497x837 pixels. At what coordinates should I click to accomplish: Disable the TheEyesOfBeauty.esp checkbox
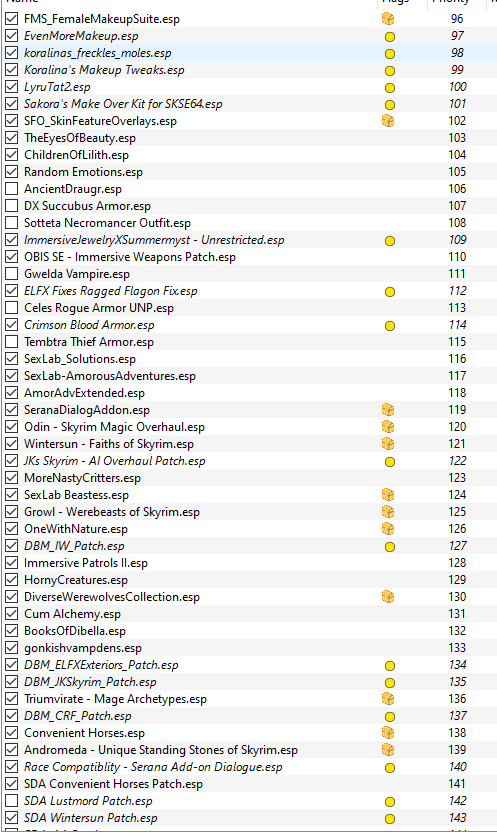11,138
